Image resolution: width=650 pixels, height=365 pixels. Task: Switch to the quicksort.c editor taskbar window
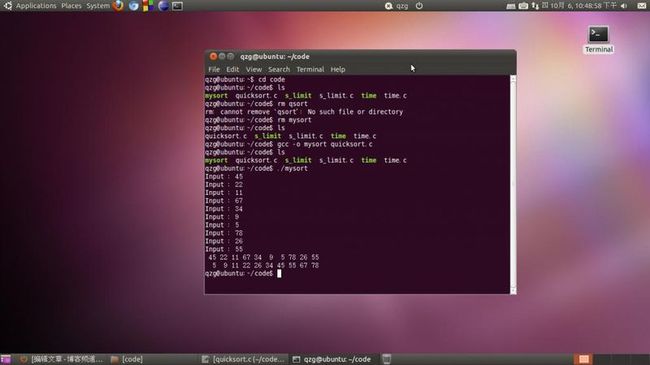pos(243,359)
